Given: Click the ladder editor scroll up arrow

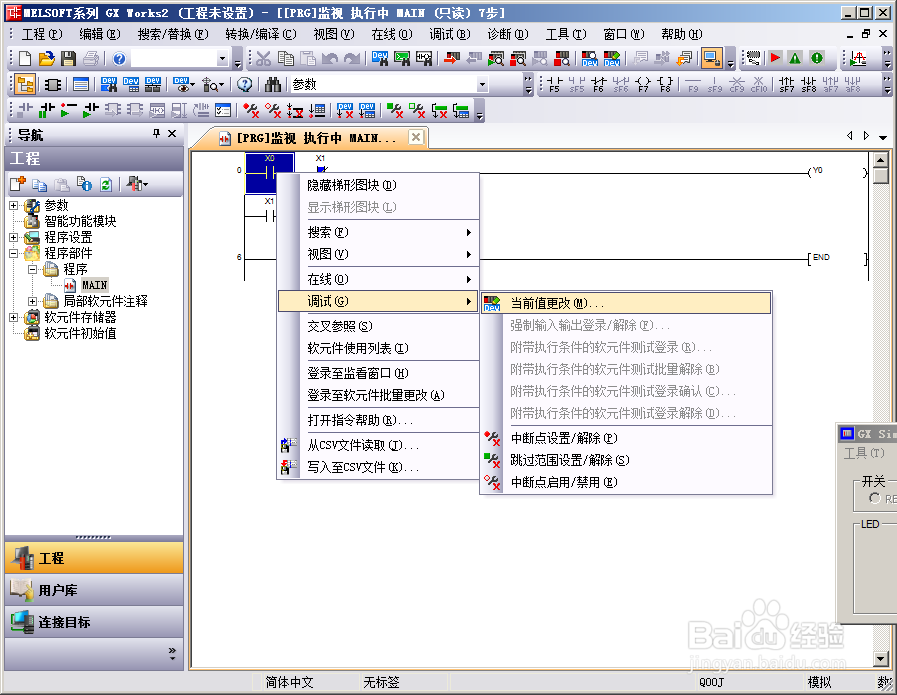Looking at the screenshot, I should [881, 160].
